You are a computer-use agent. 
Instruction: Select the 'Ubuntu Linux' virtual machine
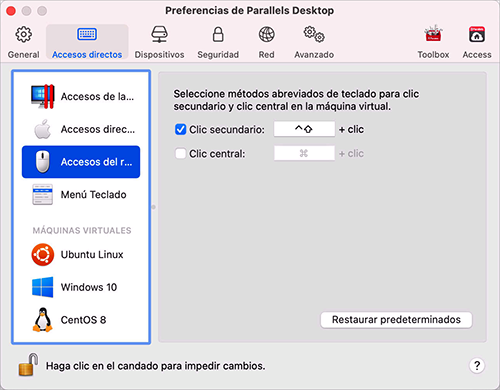81,255
